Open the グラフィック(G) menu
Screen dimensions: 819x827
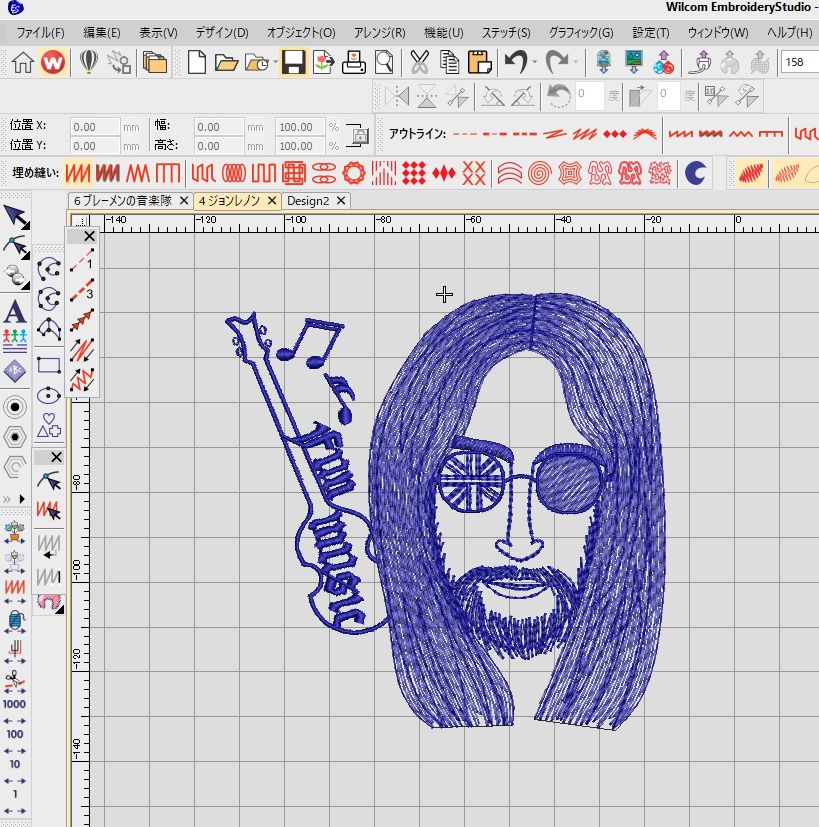581,33
